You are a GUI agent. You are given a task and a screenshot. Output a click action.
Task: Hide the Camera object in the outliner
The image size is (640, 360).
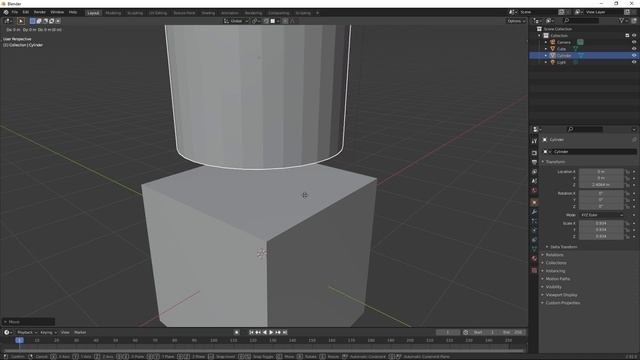click(x=634, y=42)
